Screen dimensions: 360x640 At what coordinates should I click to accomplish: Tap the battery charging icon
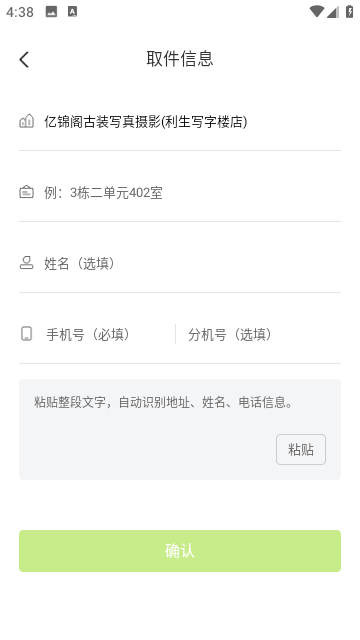tap(349, 11)
